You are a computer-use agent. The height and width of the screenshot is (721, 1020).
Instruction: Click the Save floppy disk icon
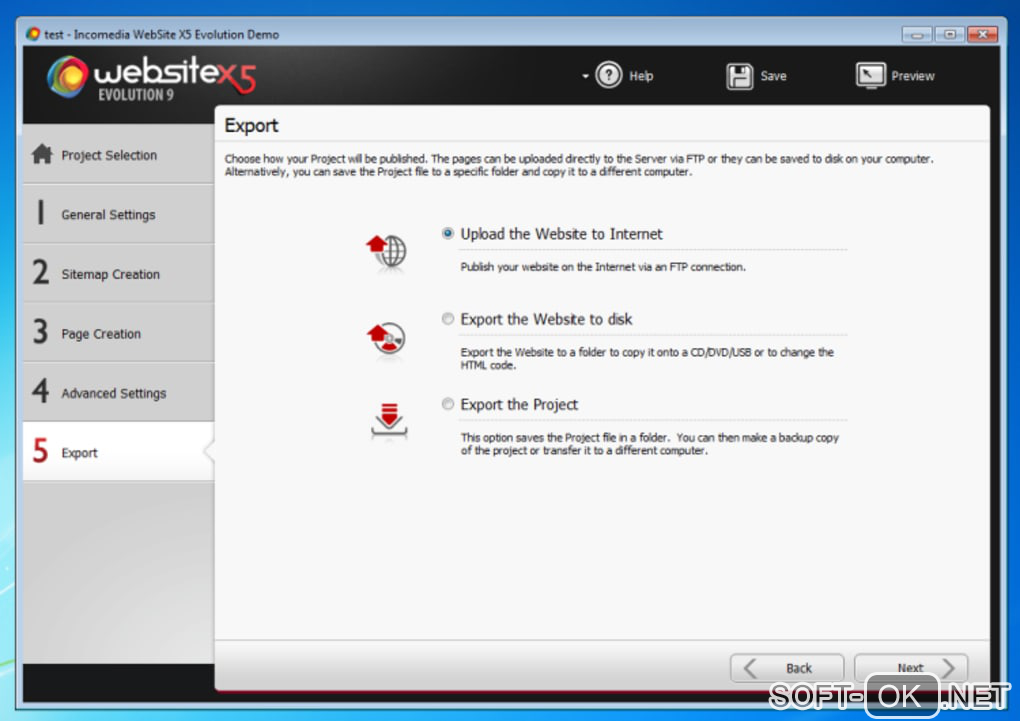740,76
